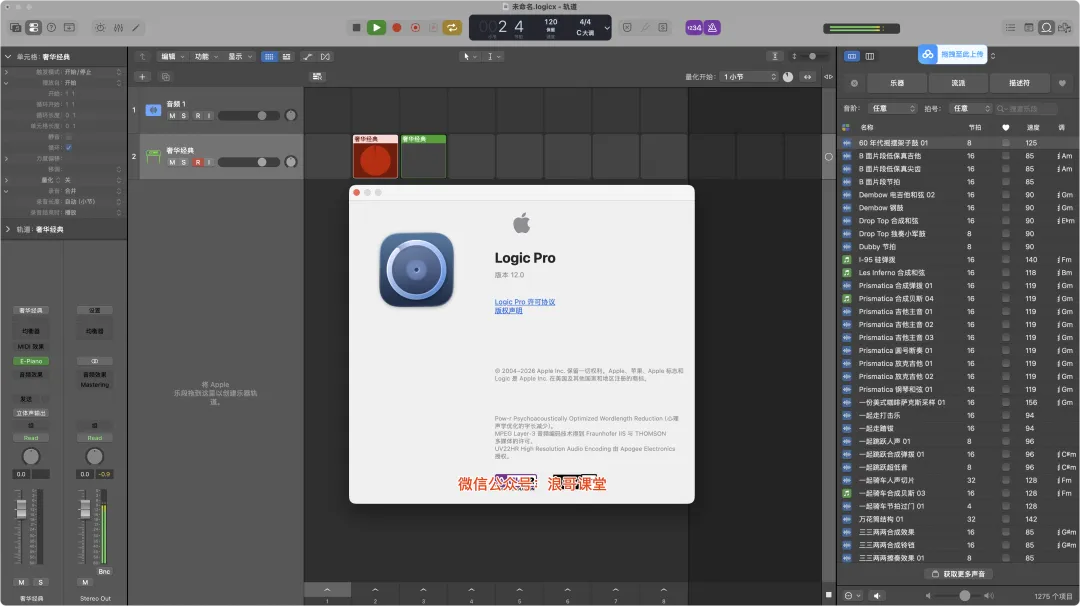Toggle the Inspector panel button
The image size is (1080, 606).
(x=33, y=28)
